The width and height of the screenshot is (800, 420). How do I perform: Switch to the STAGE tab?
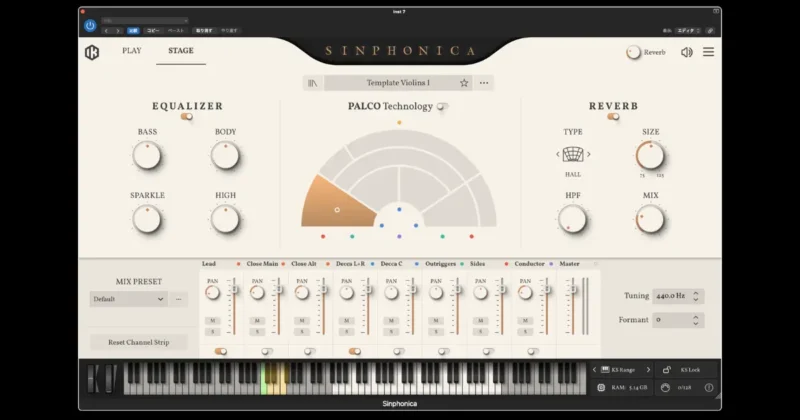coord(181,51)
